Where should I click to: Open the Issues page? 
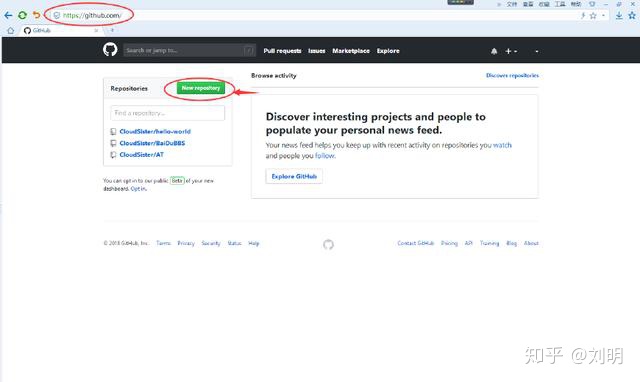pyautogui.click(x=316, y=51)
